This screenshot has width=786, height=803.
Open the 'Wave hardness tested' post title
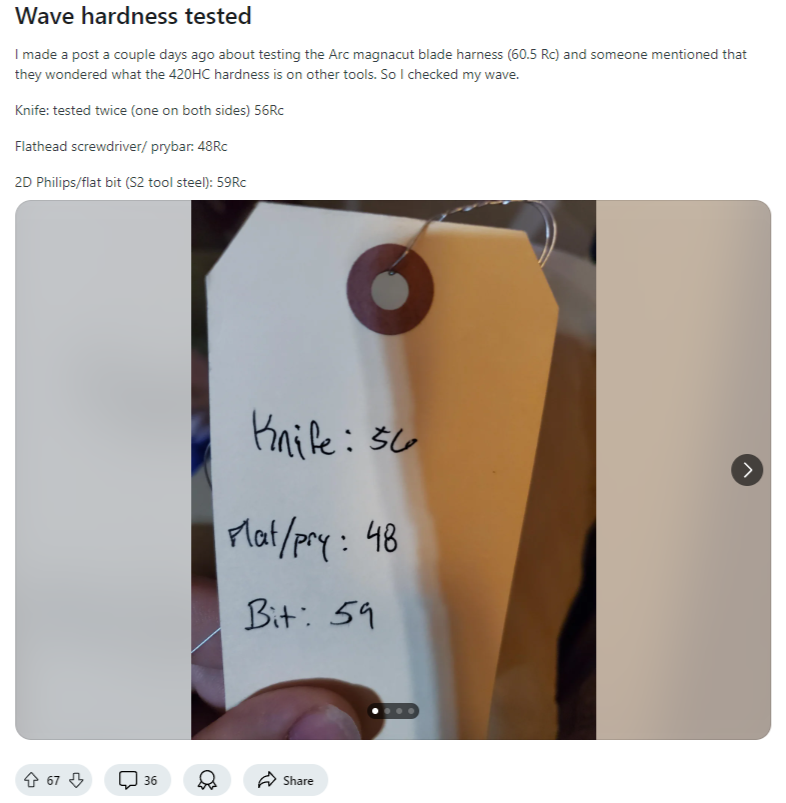pos(133,16)
